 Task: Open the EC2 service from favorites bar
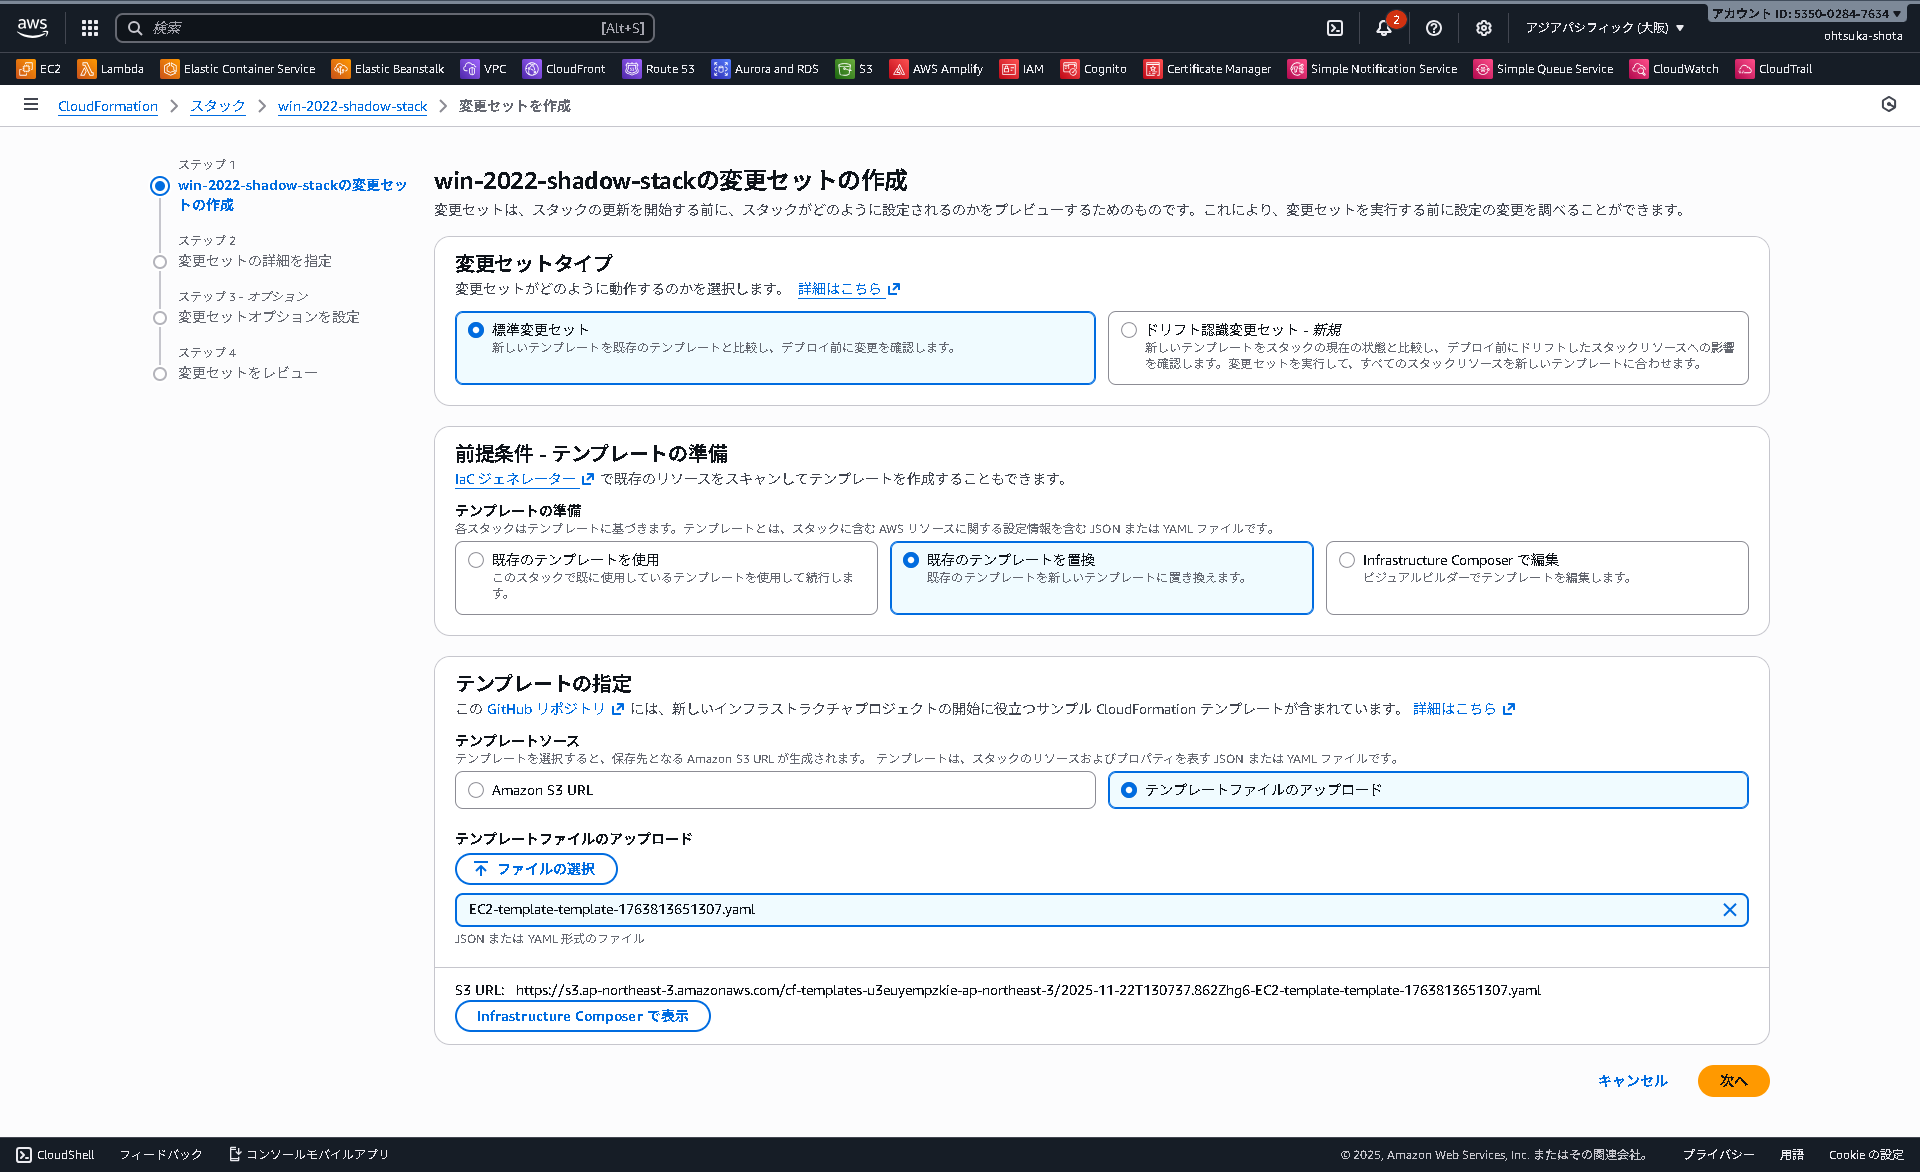click(39, 68)
